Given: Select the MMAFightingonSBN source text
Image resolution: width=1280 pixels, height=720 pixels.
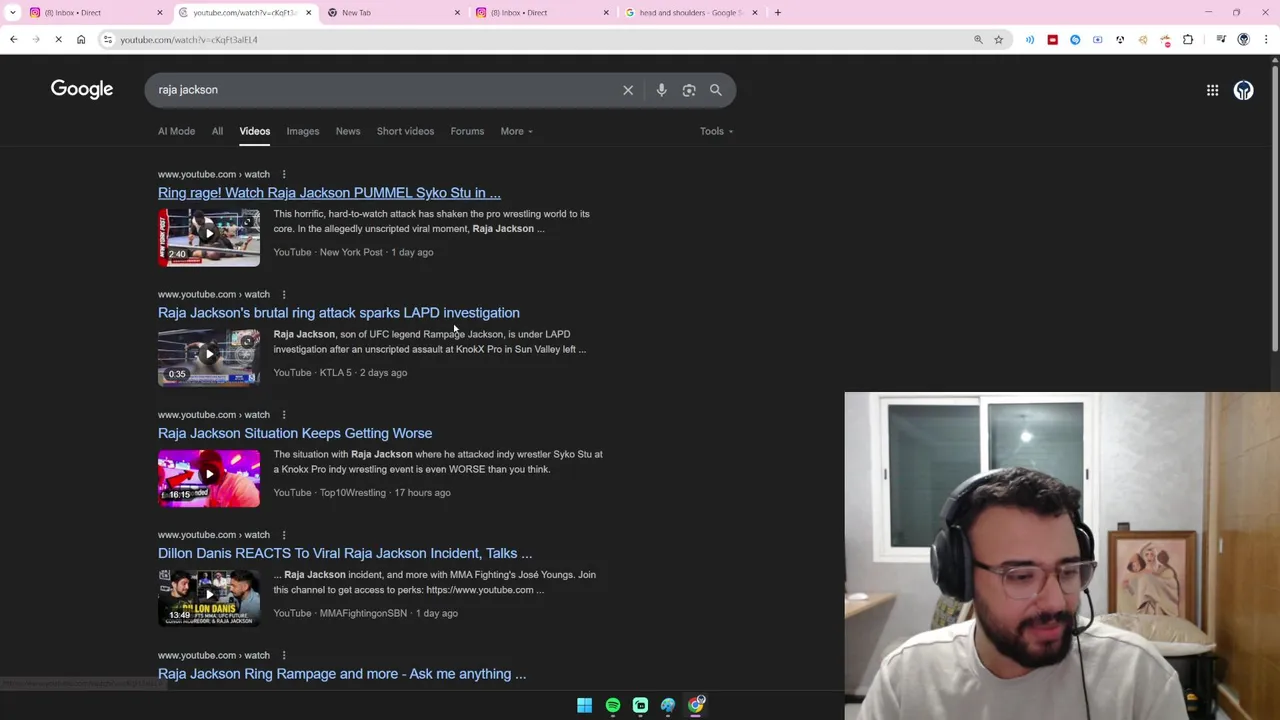Looking at the screenshot, I should (x=363, y=613).
